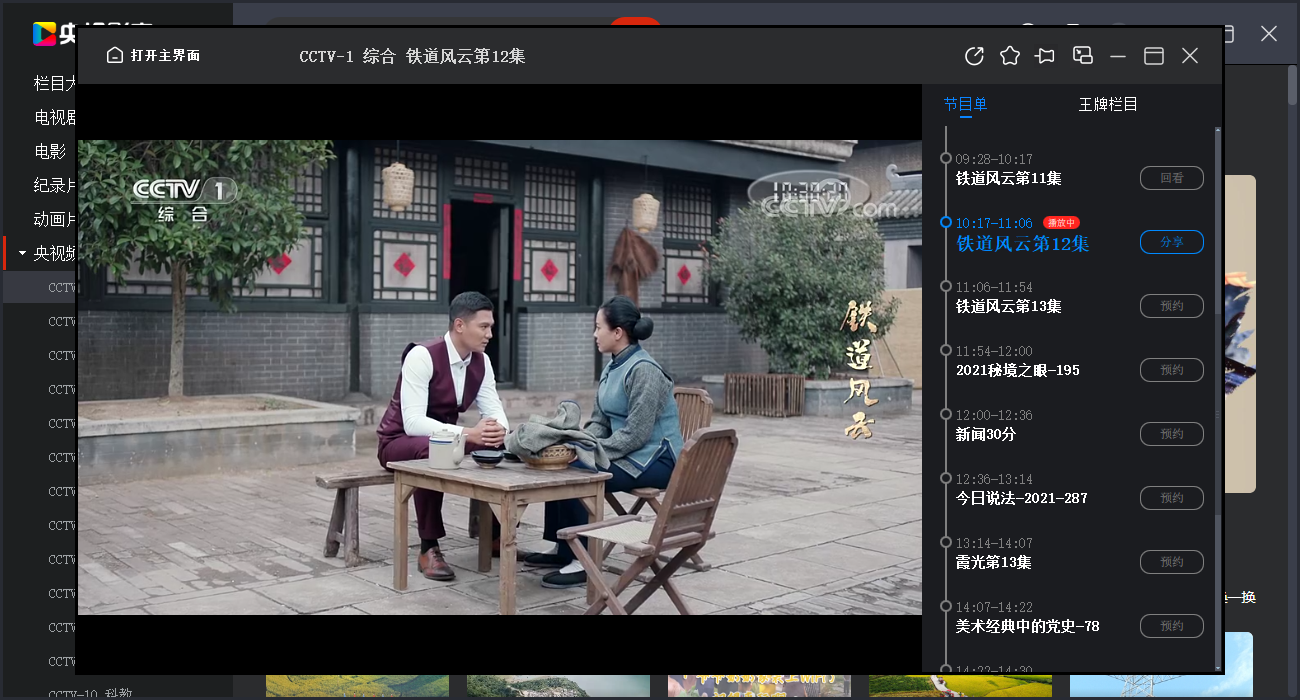The height and width of the screenshot is (700, 1300).
Task: Click the app logo in background window
Action: [x=45, y=33]
